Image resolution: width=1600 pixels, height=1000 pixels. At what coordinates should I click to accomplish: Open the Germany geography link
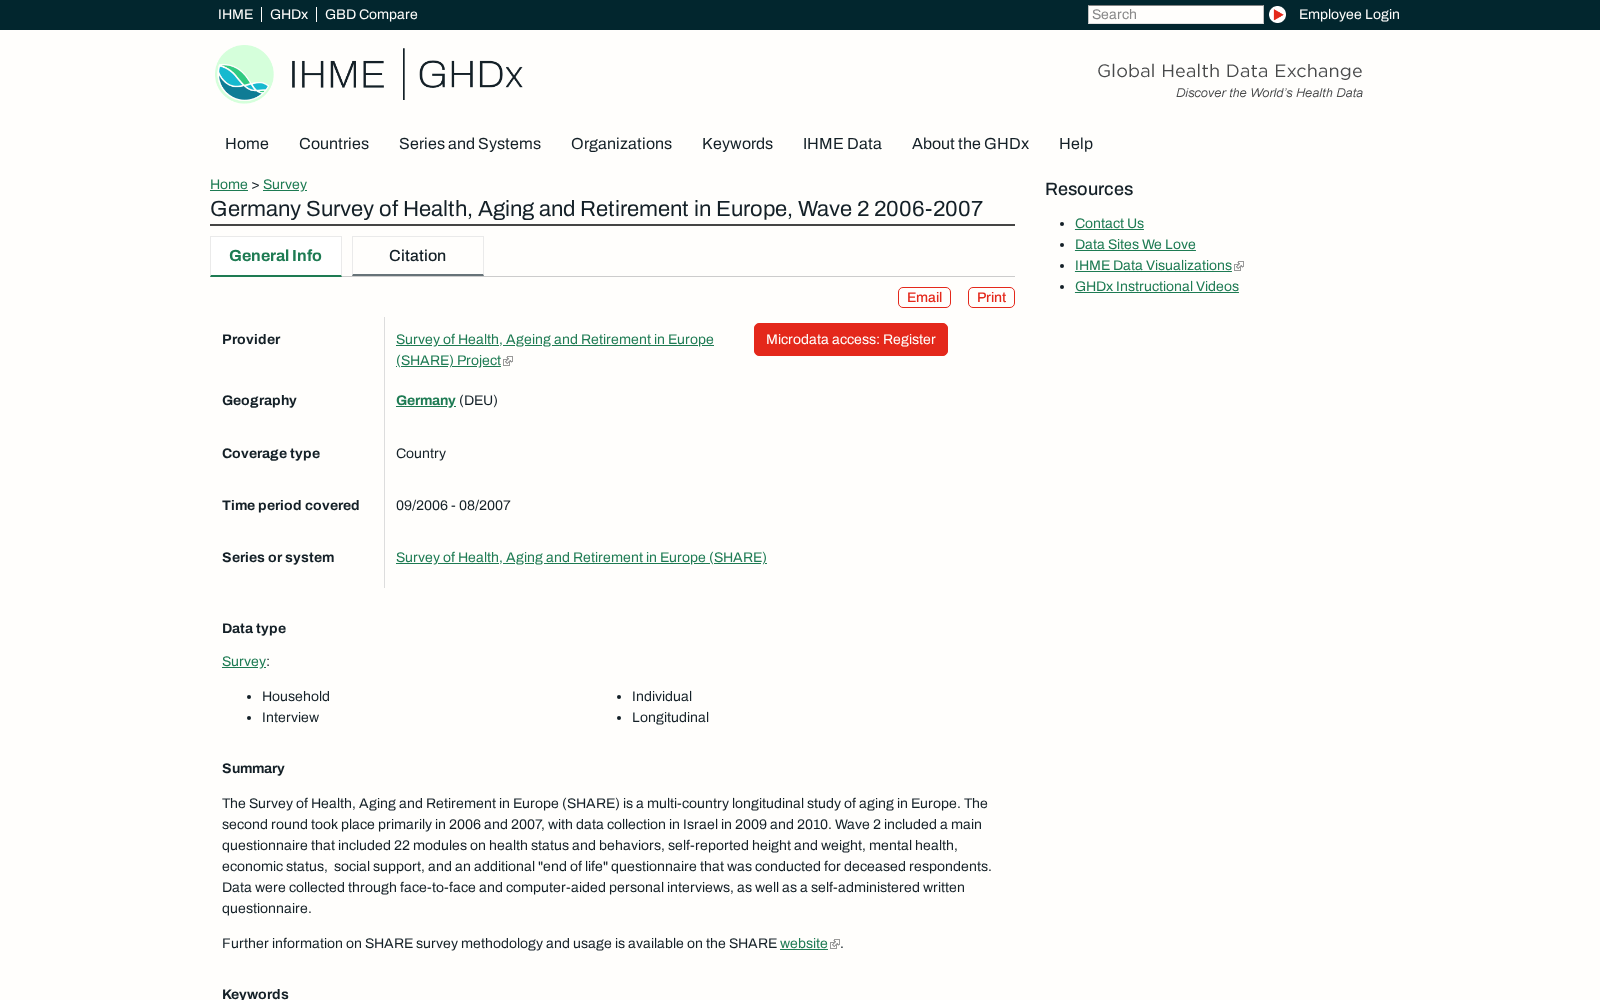tap(426, 400)
